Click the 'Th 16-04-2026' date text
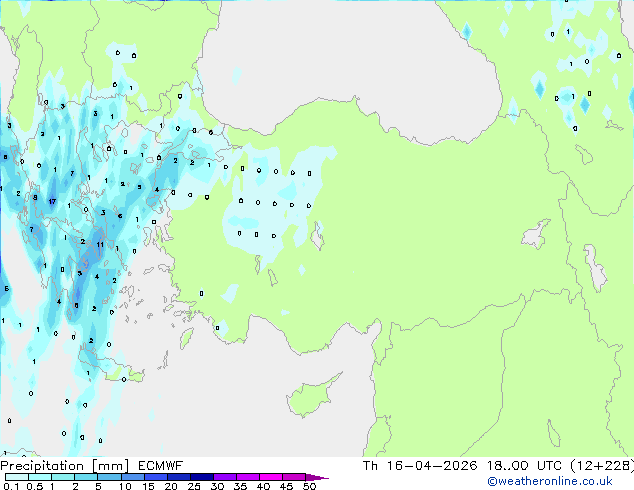This screenshot has width=634, height=490. point(420,466)
